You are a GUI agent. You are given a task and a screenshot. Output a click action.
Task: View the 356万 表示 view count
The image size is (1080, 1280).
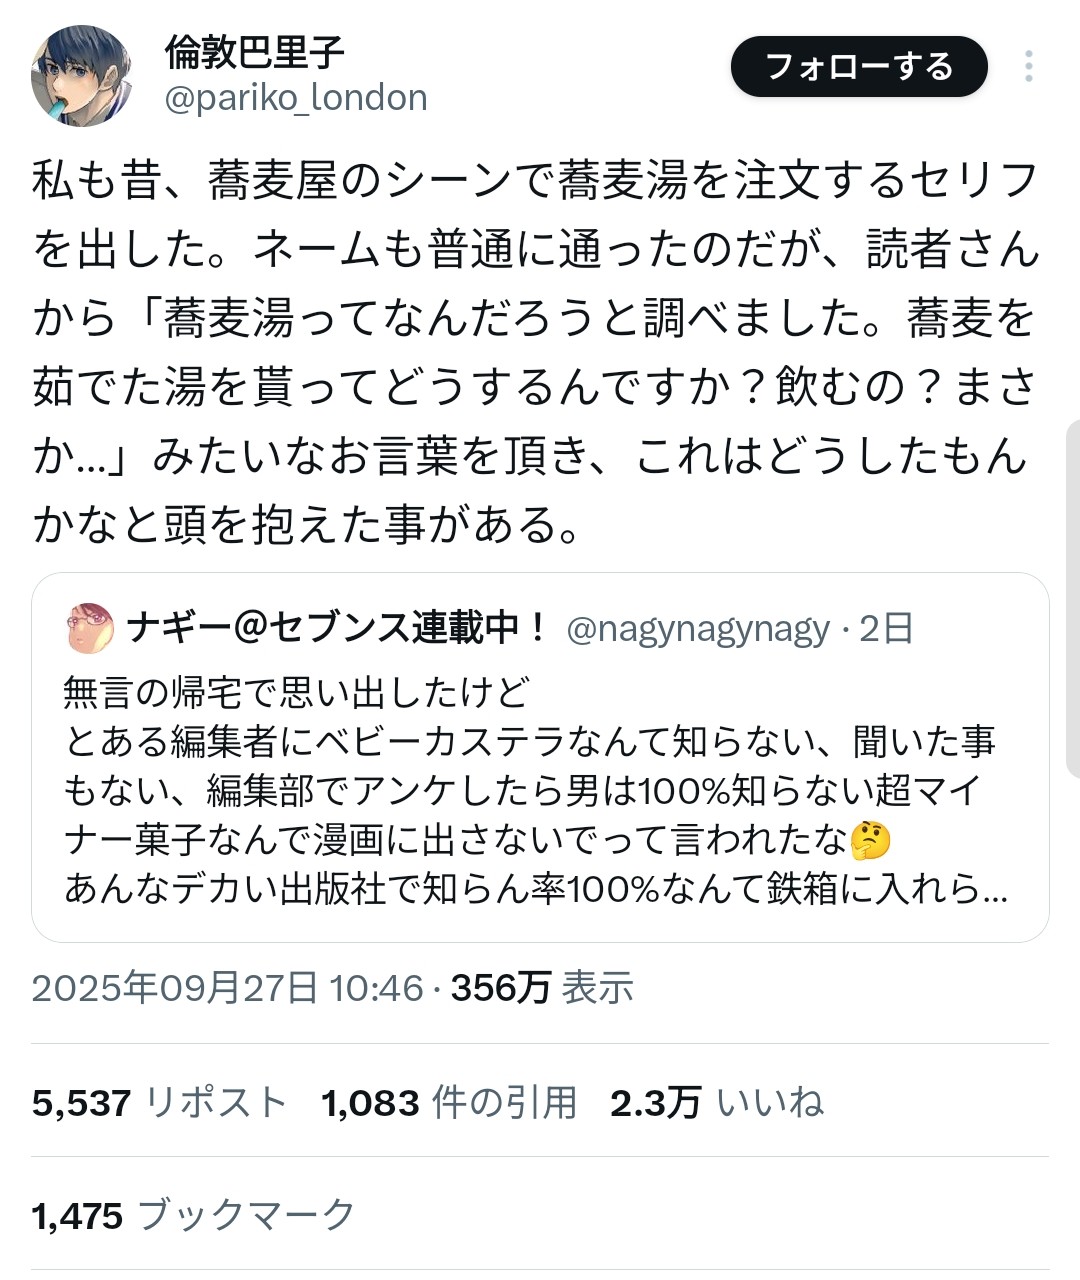(x=542, y=988)
